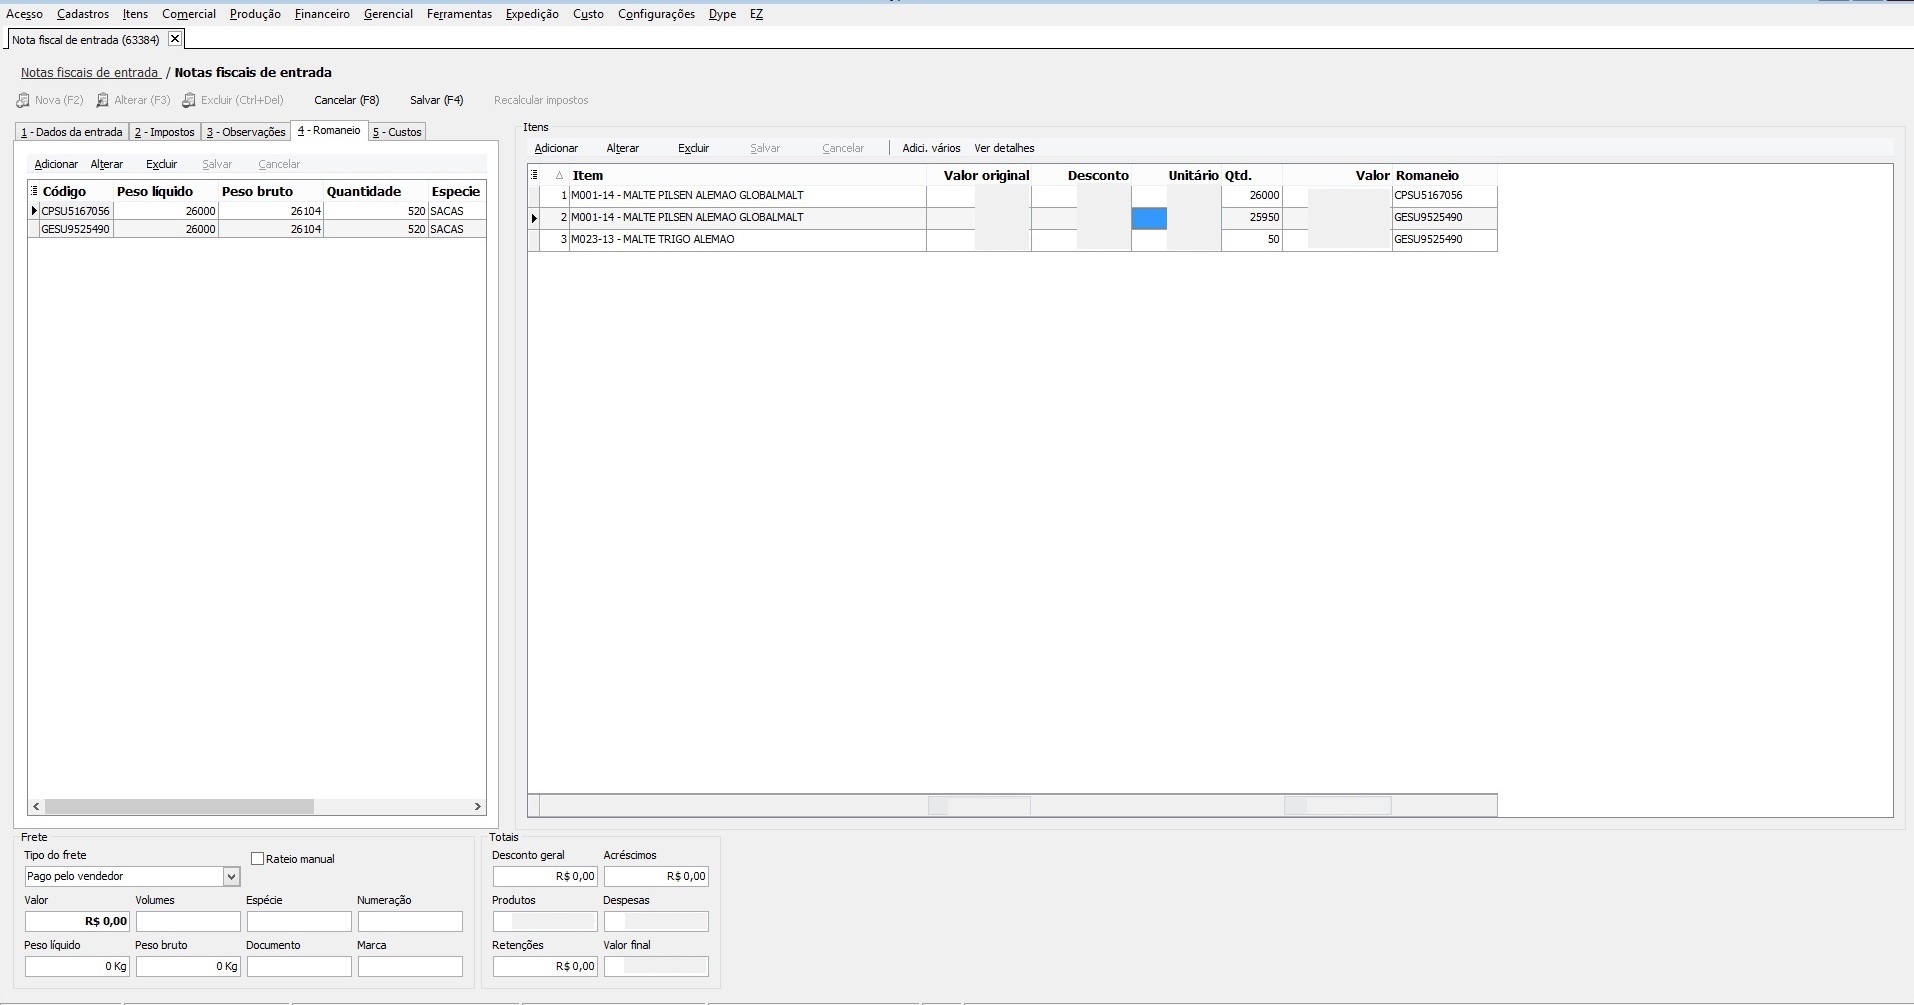Open the Financeiro menu
The height and width of the screenshot is (1005, 1914).
322,14
